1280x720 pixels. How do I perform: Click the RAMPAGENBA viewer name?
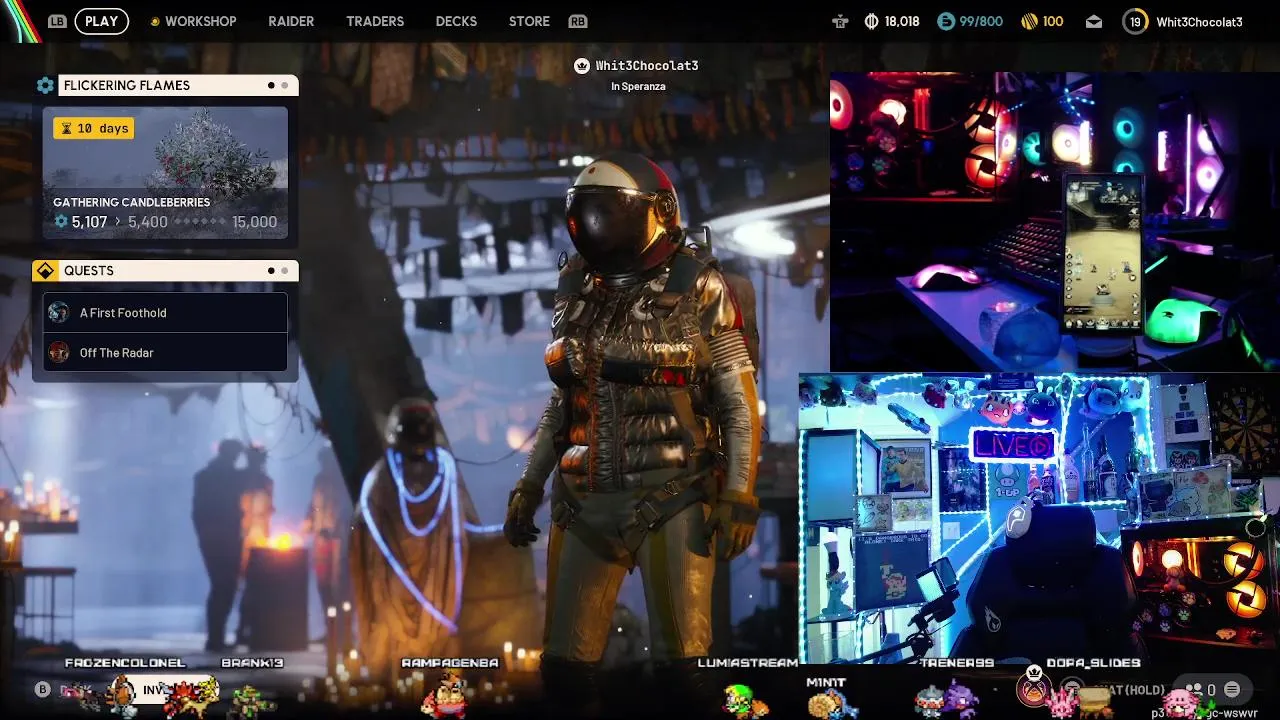click(x=450, y=663)
